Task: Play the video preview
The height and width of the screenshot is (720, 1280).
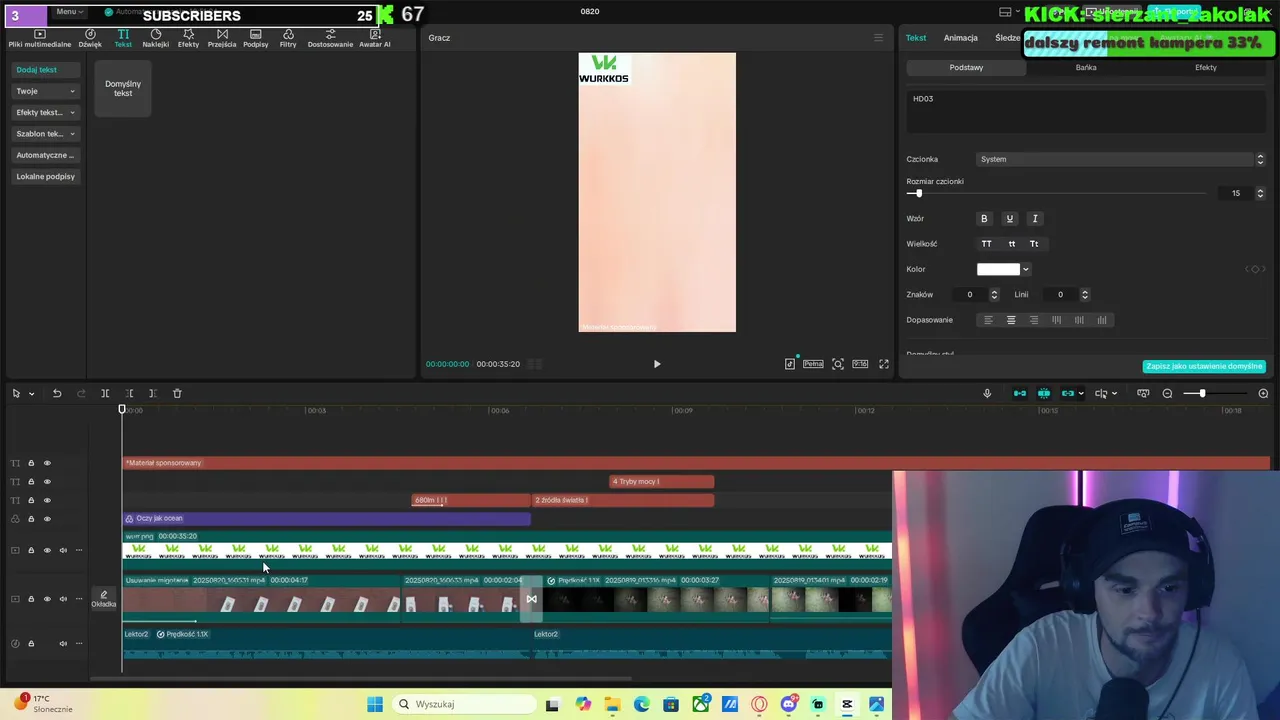Action: (657, 364)
